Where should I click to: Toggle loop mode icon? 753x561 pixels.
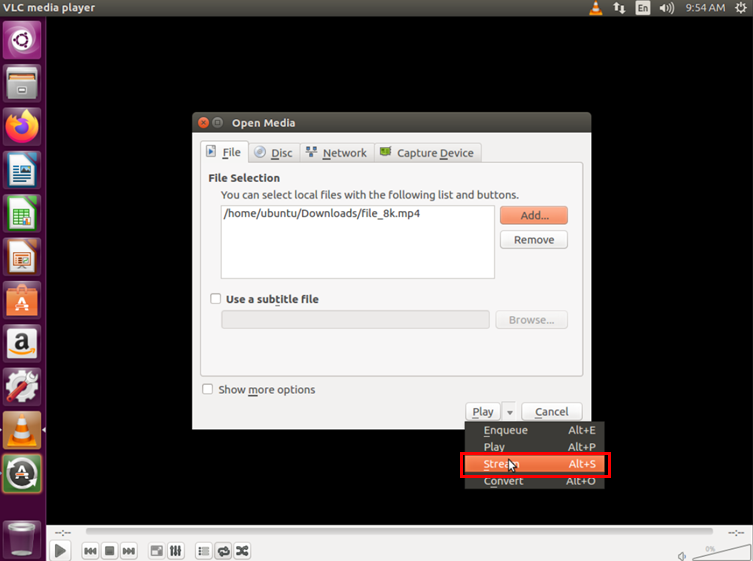pos(223,550)
